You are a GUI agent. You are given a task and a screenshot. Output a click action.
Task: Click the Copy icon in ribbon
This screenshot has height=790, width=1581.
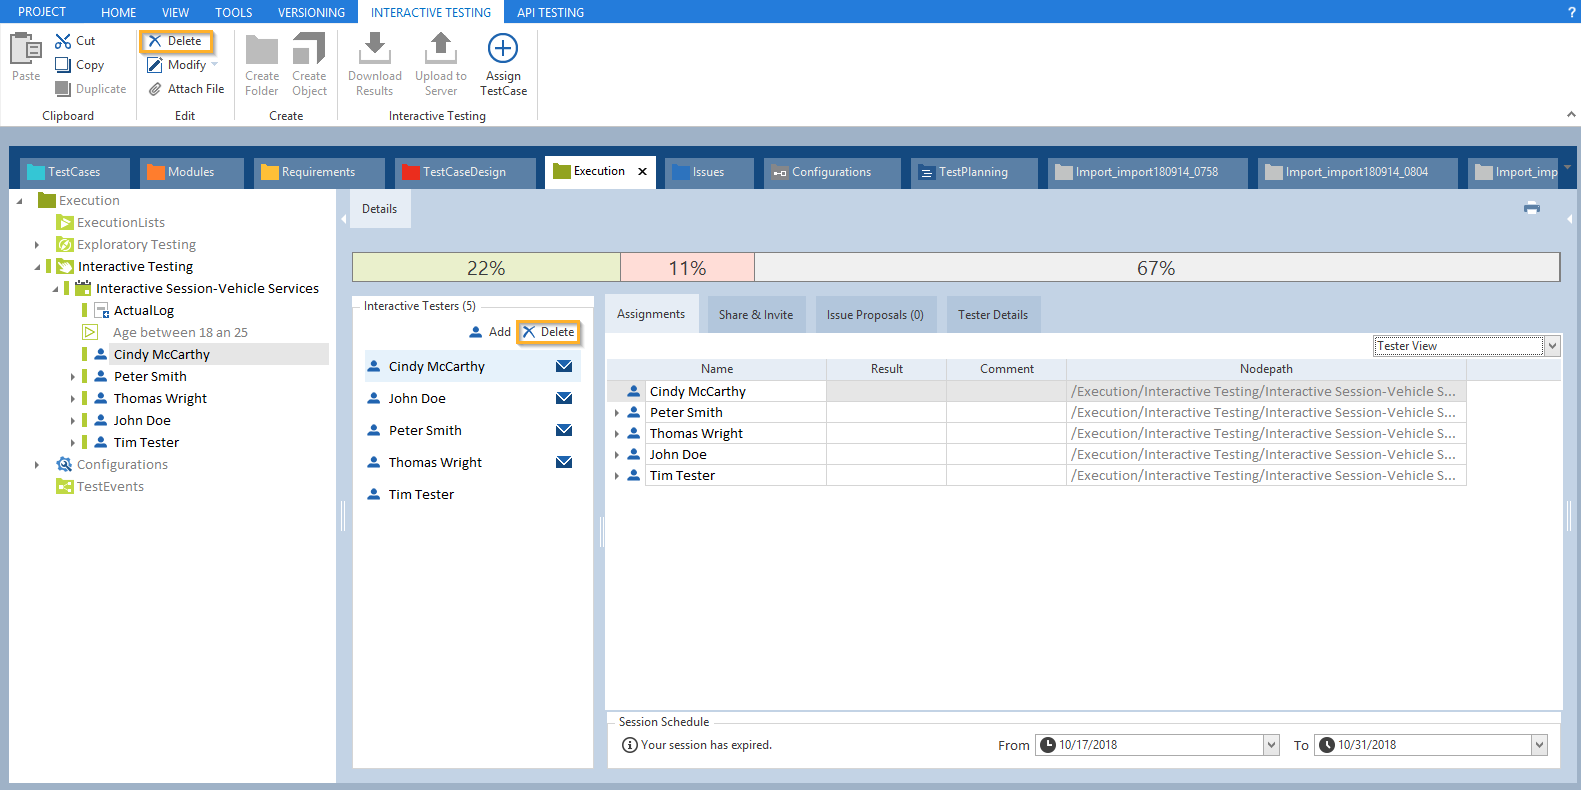63,65
